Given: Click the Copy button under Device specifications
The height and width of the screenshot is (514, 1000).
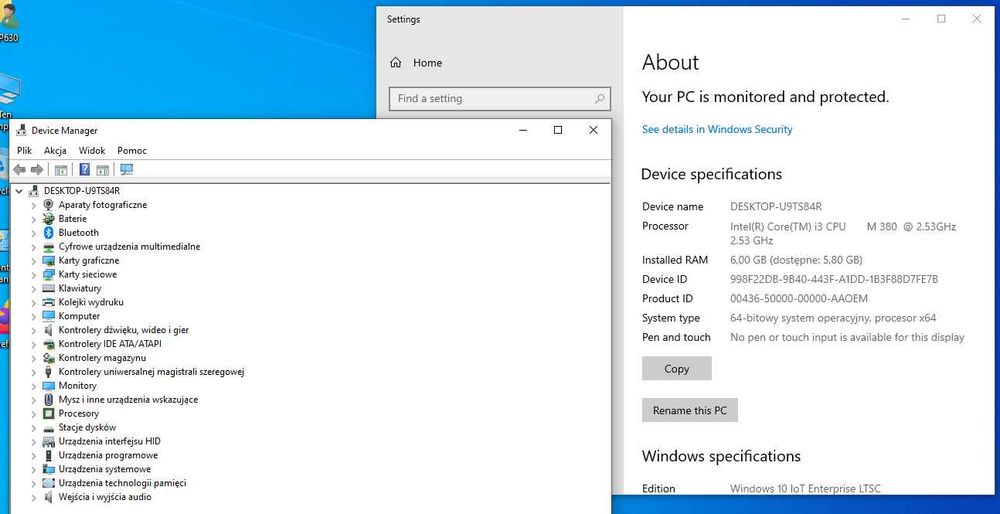Looking at the screenshot, I should click(x=677, y=369).
